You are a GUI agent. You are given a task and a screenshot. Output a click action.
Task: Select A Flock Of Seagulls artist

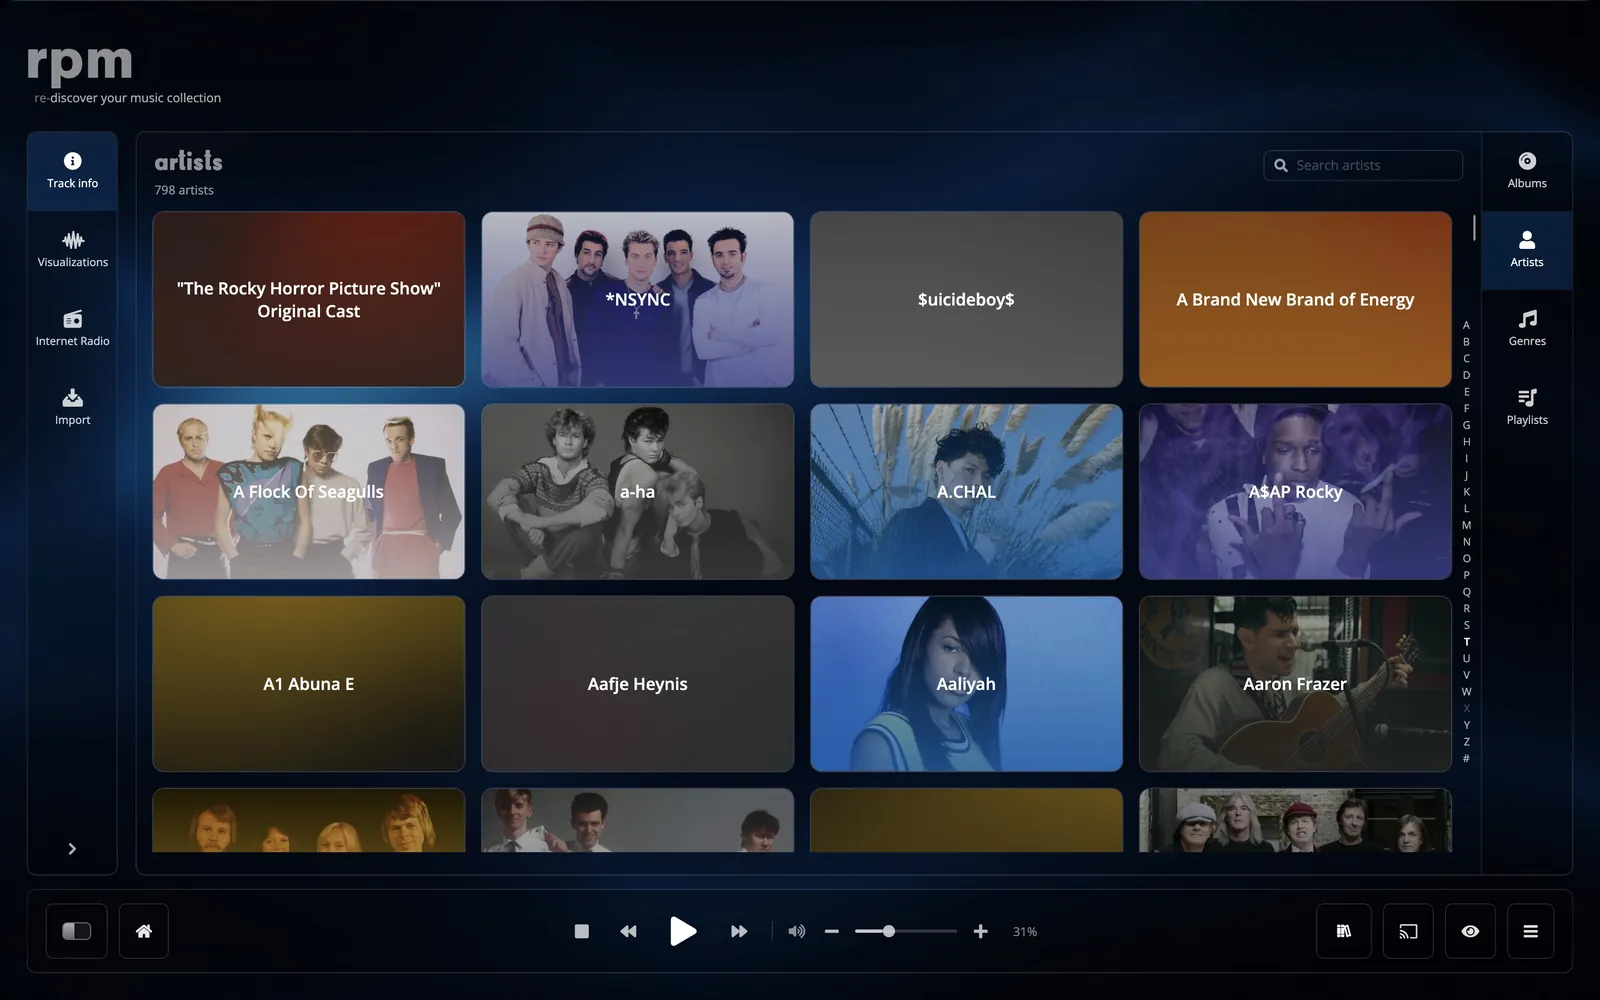click(309, 491)
